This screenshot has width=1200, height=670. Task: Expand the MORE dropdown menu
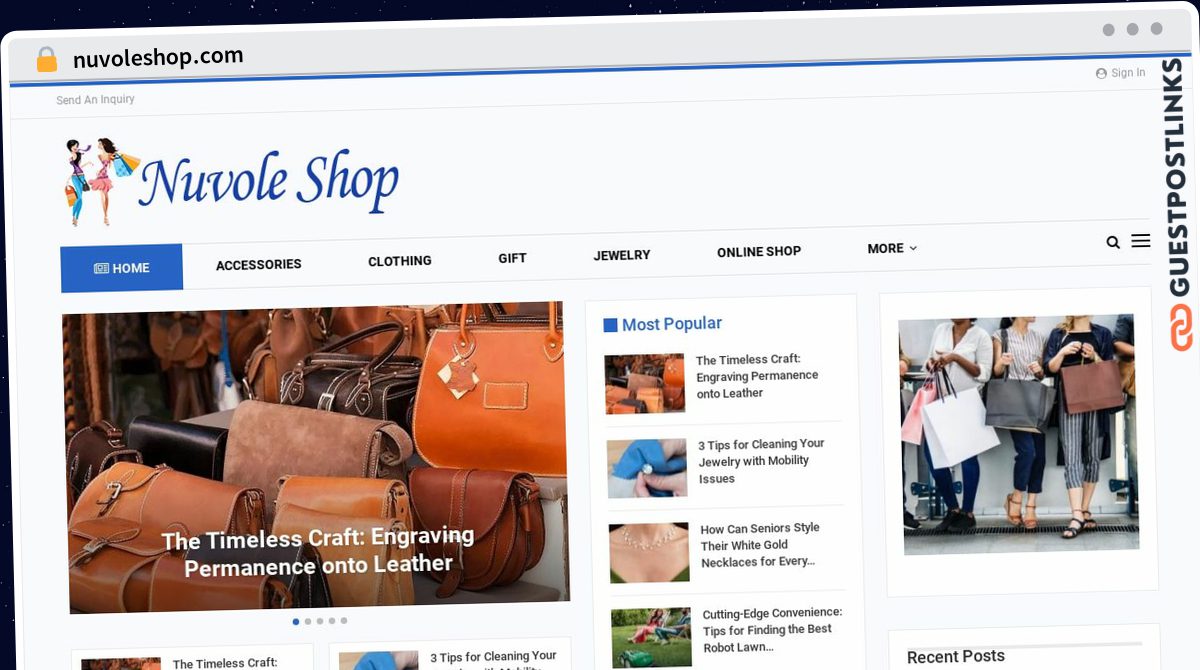click(892, 248)
